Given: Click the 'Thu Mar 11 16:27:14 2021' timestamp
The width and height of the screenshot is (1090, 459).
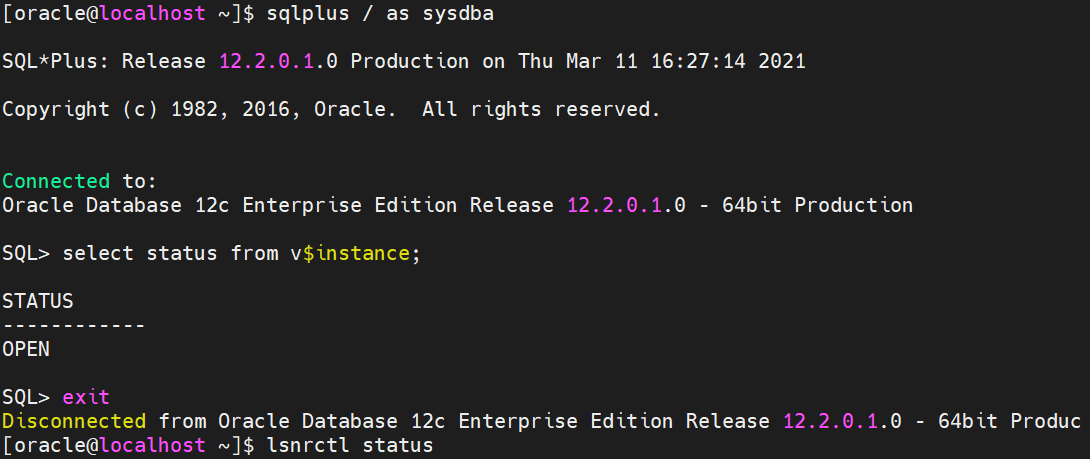Looking at the screenshot, I should point(662,61).
